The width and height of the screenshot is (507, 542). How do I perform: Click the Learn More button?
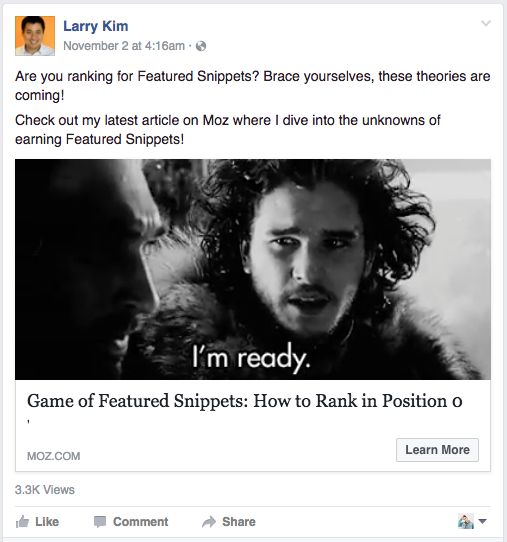click(x=437, y=450)
